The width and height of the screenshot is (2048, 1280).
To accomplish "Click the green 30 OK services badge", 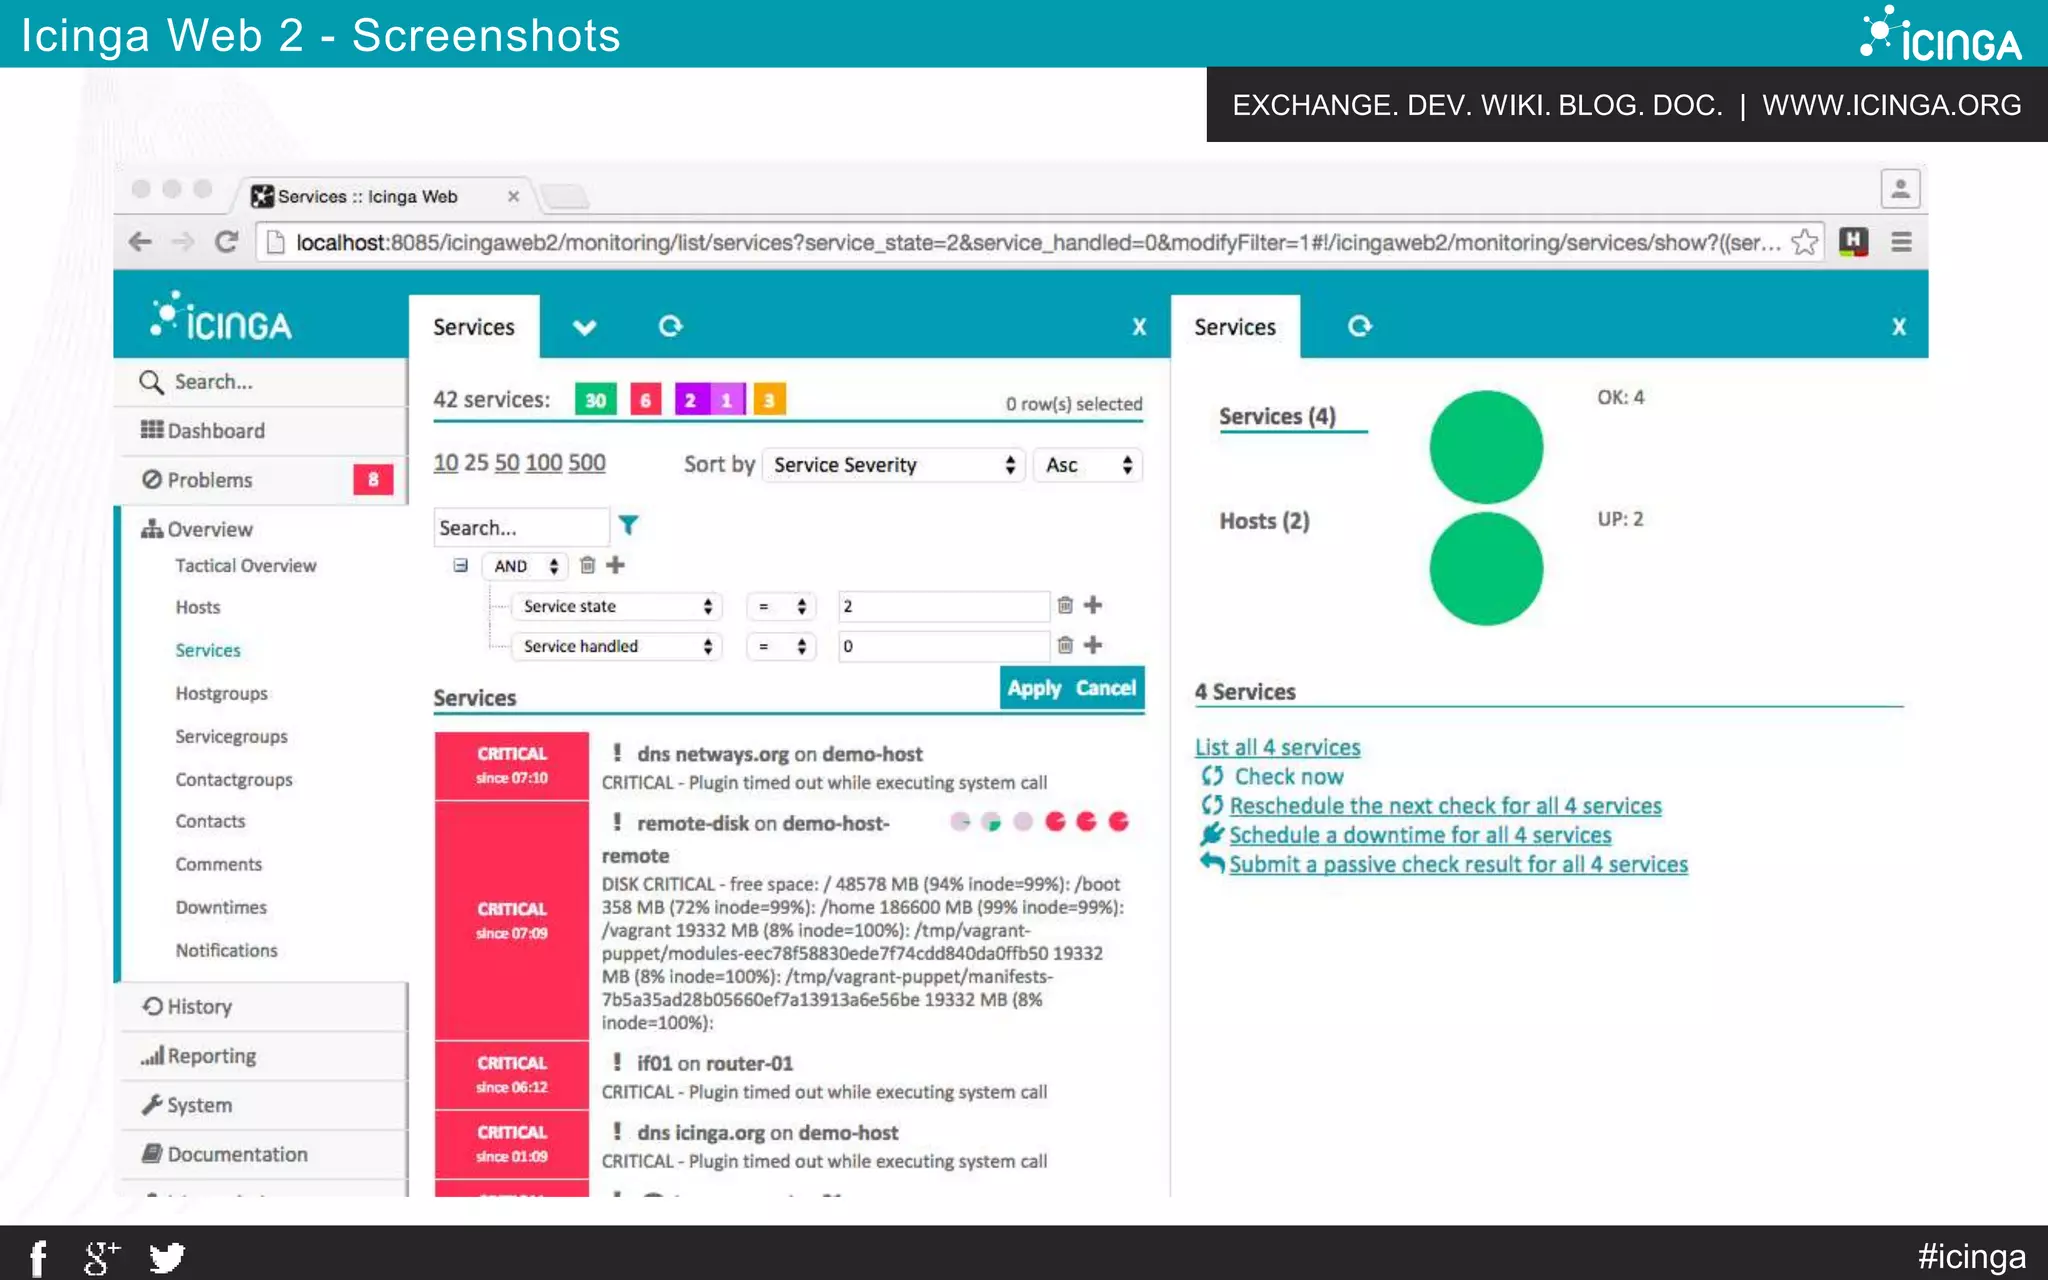I will tap(595, 400).
